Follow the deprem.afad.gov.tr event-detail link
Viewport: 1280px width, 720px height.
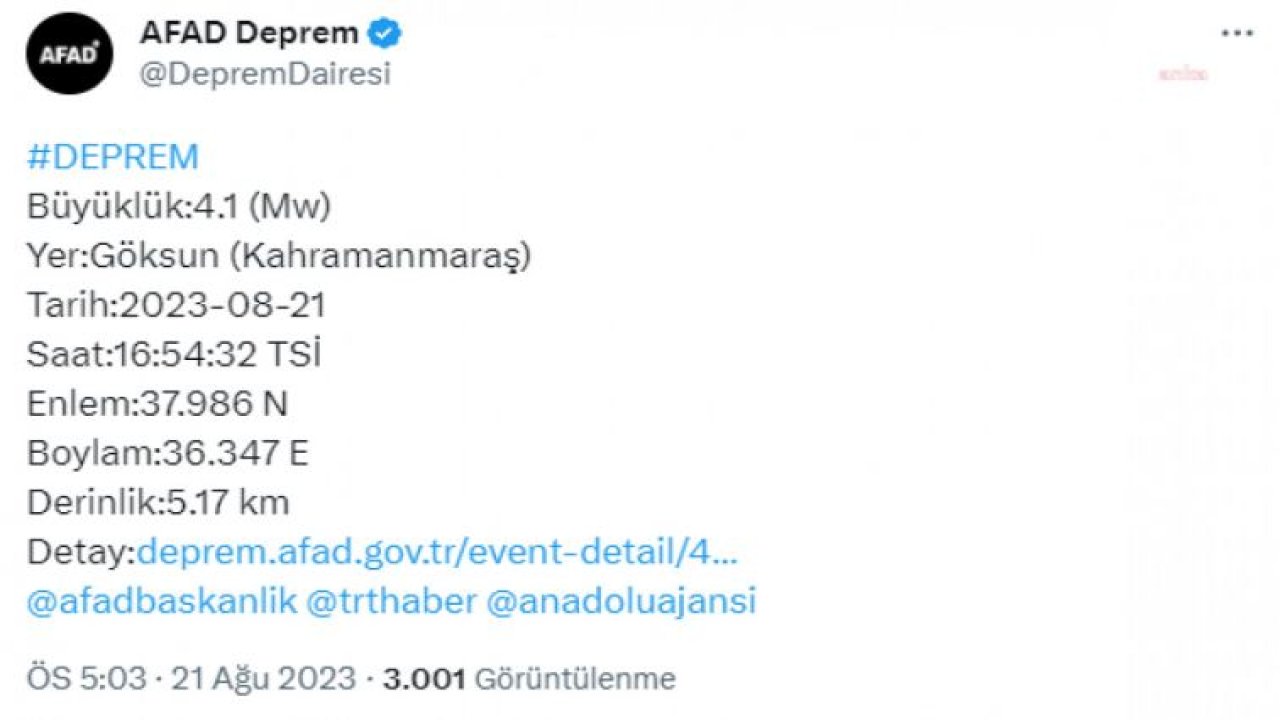tap(437, 552)
